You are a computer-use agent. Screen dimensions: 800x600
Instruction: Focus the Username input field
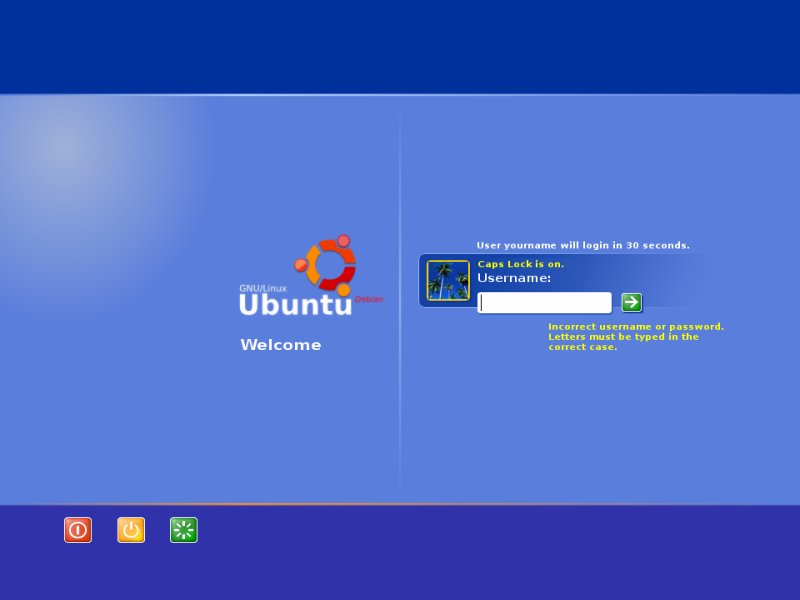coord(544,303)
